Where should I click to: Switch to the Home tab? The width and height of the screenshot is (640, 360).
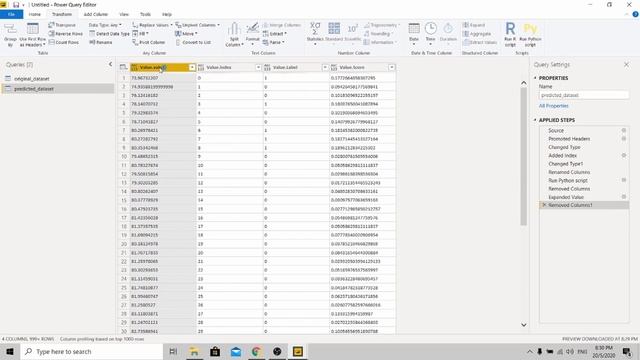click(35, 14)
